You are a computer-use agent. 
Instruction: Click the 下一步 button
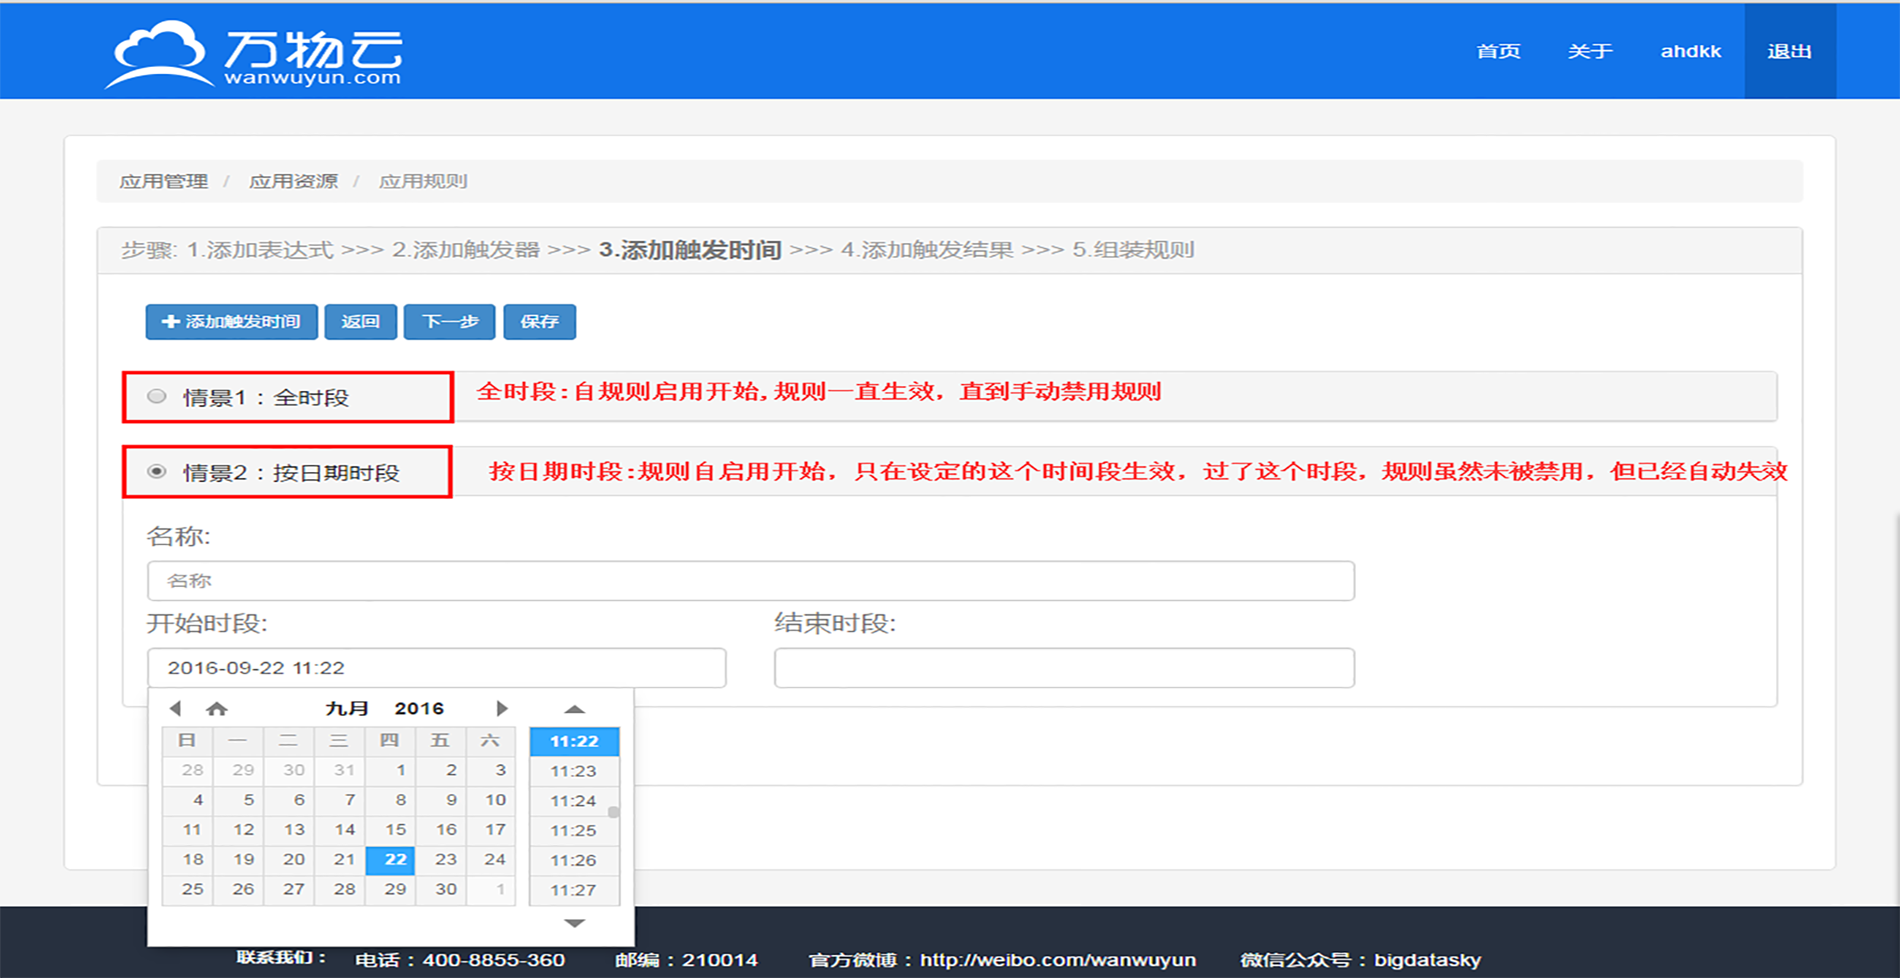(x=449, y=322)
